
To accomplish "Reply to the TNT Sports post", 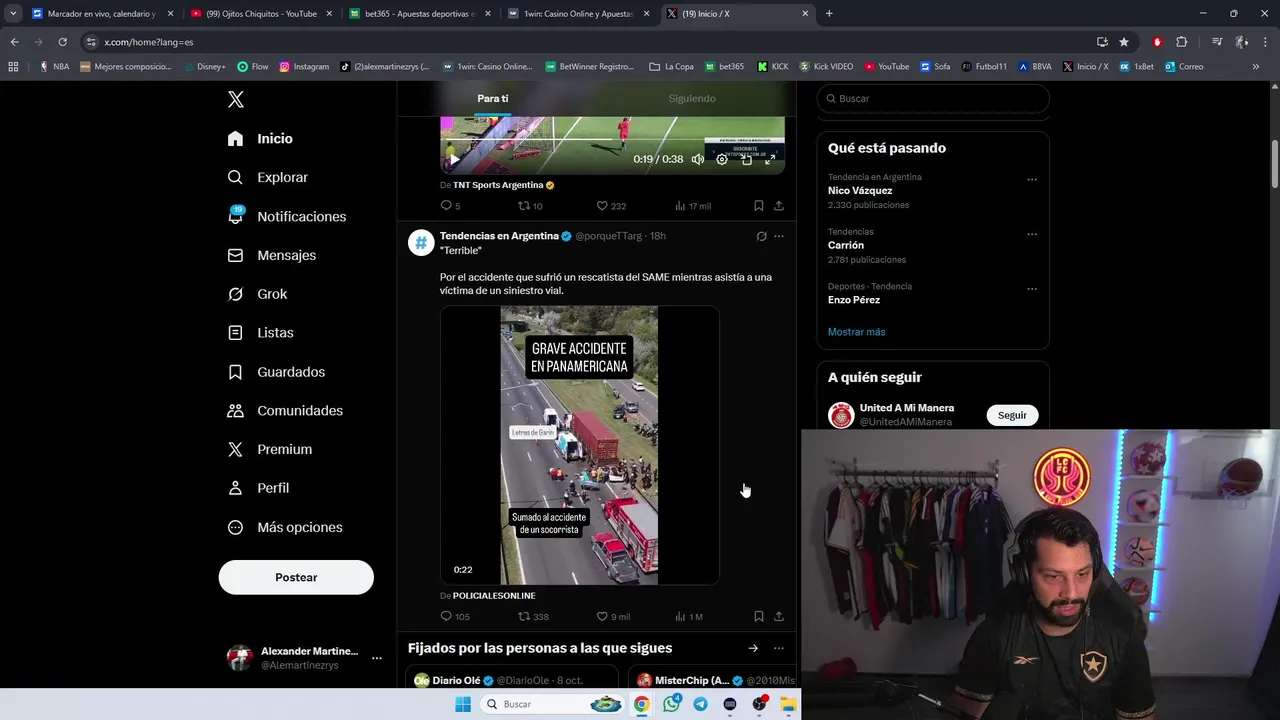I will coord(450,205).
